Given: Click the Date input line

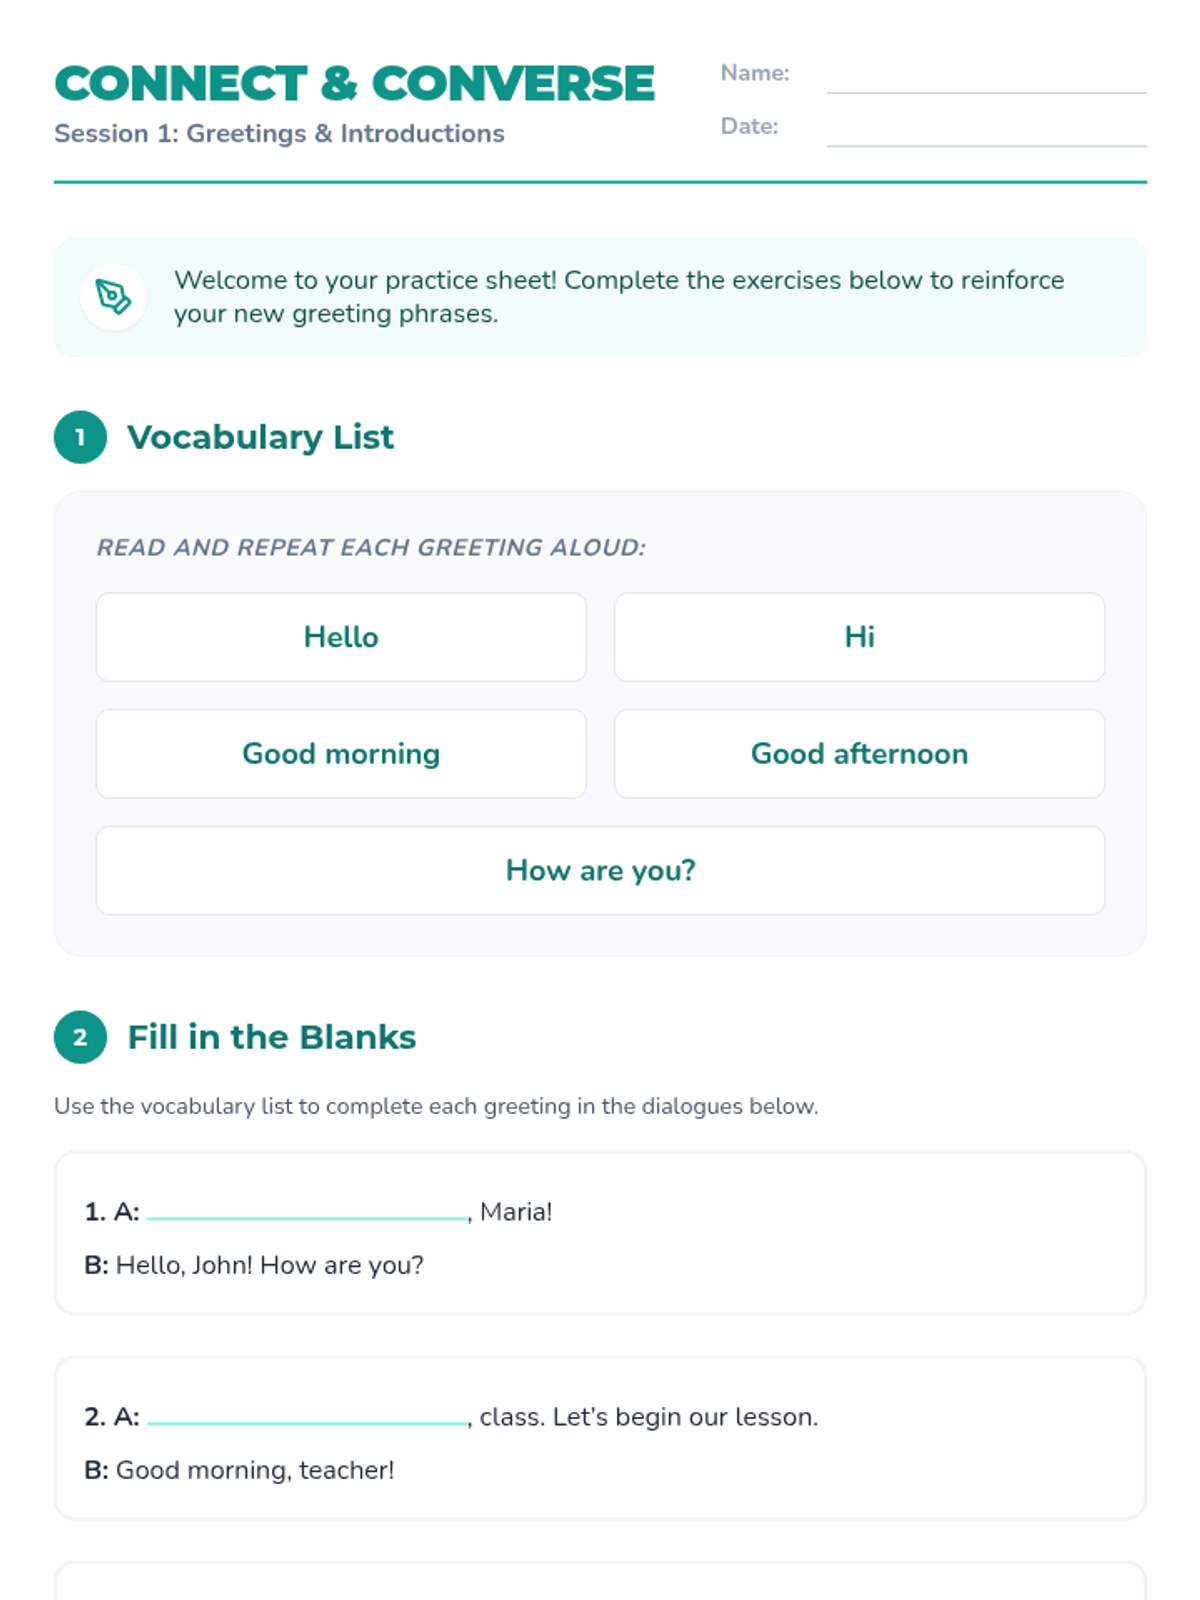Looking at the screenshot, I should (x=986, y=129).
